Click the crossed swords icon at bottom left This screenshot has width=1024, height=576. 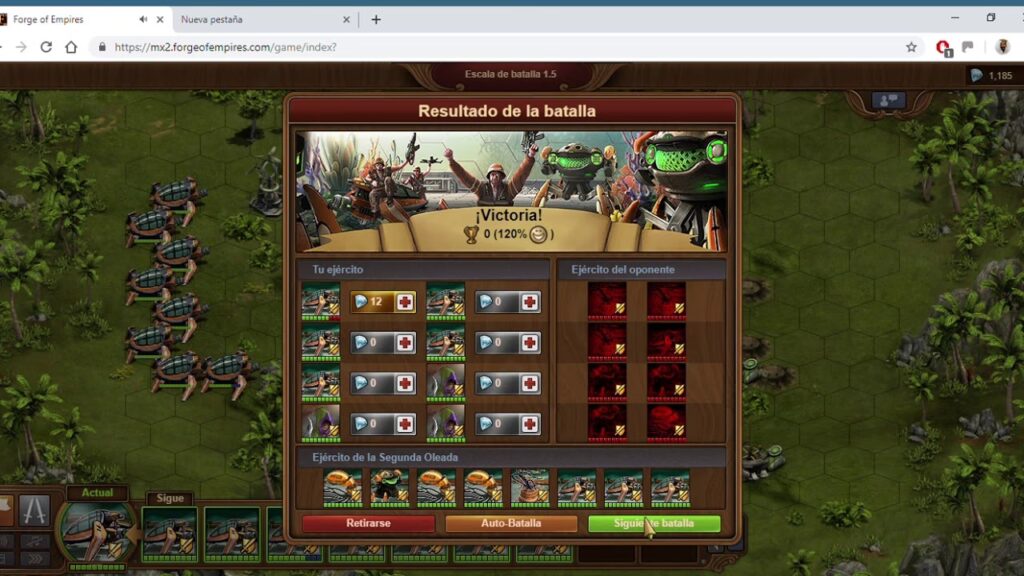pyautogui.click(x=34, y=511)
